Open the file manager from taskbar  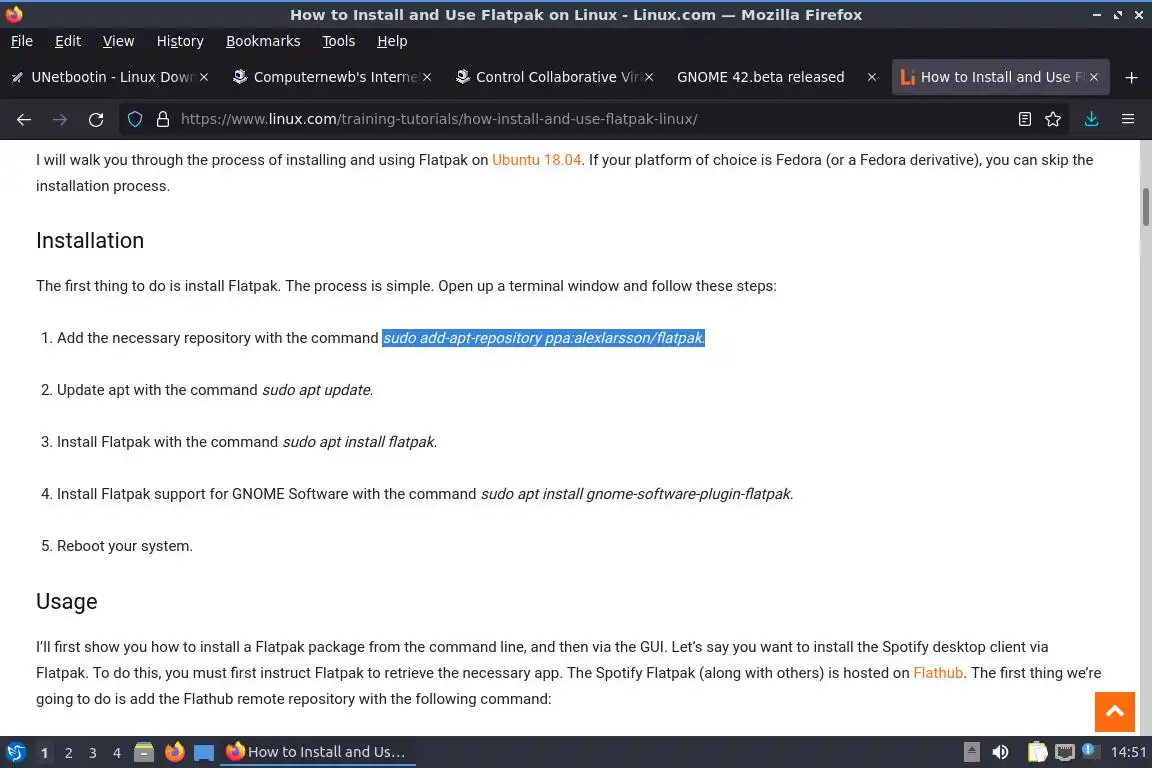click(x=144, y=752)
